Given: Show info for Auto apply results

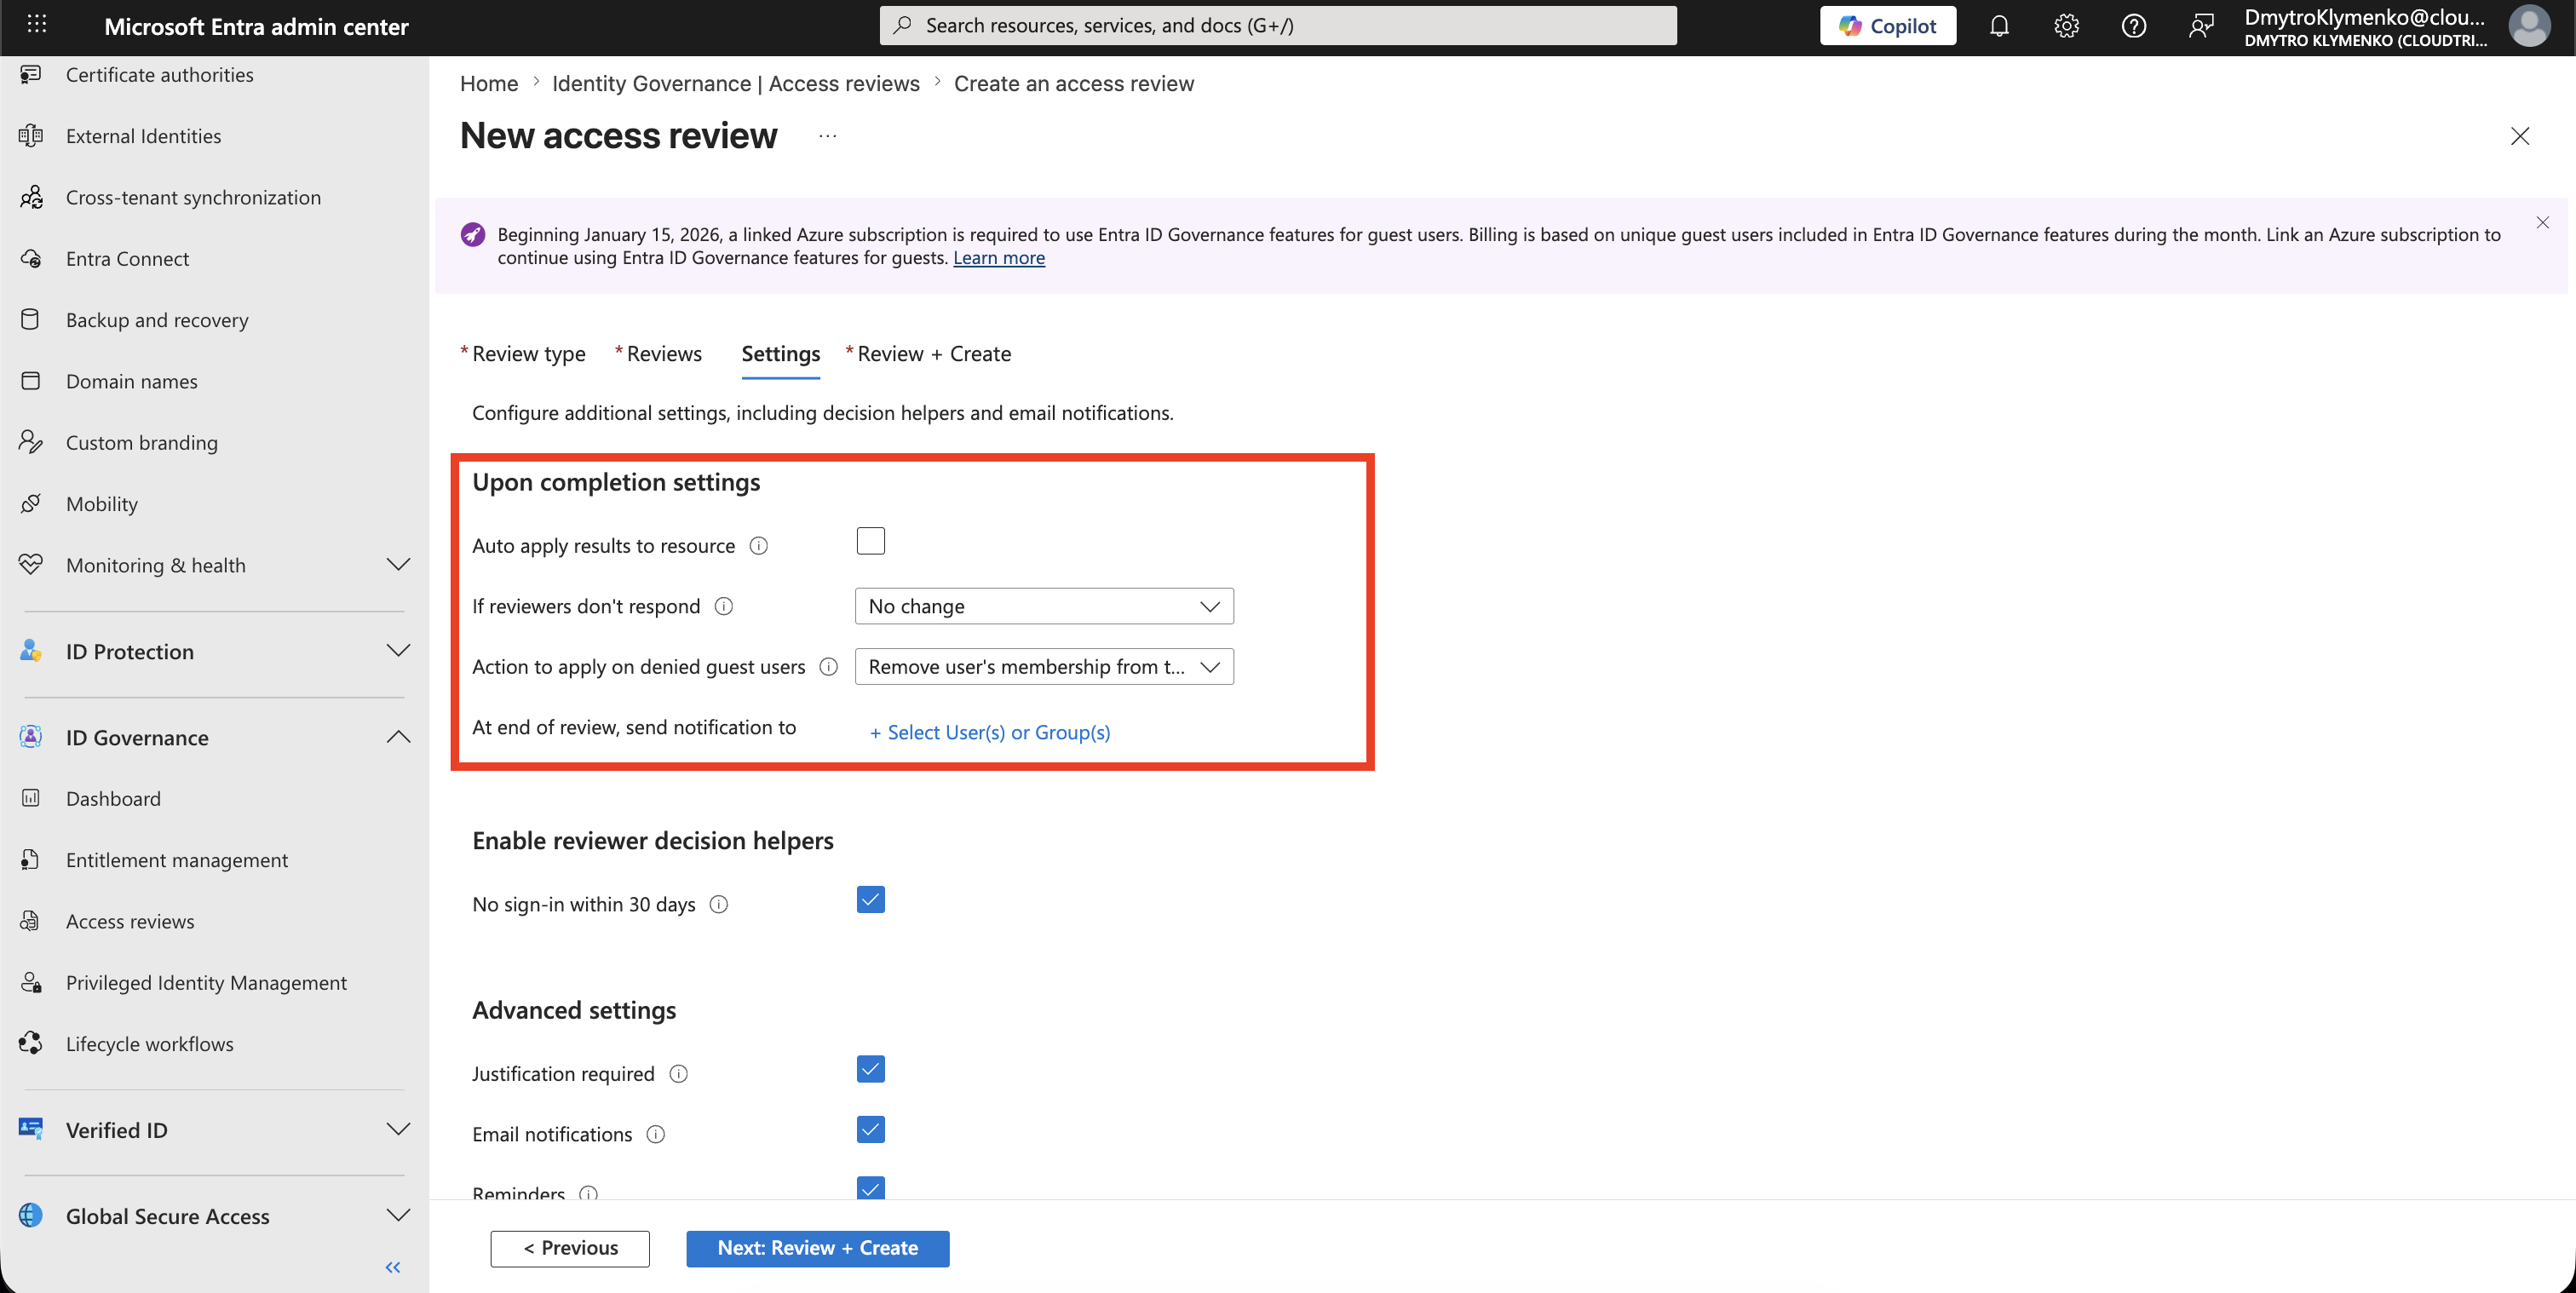Looking at the screenshot, I should [x=759, y=546].
